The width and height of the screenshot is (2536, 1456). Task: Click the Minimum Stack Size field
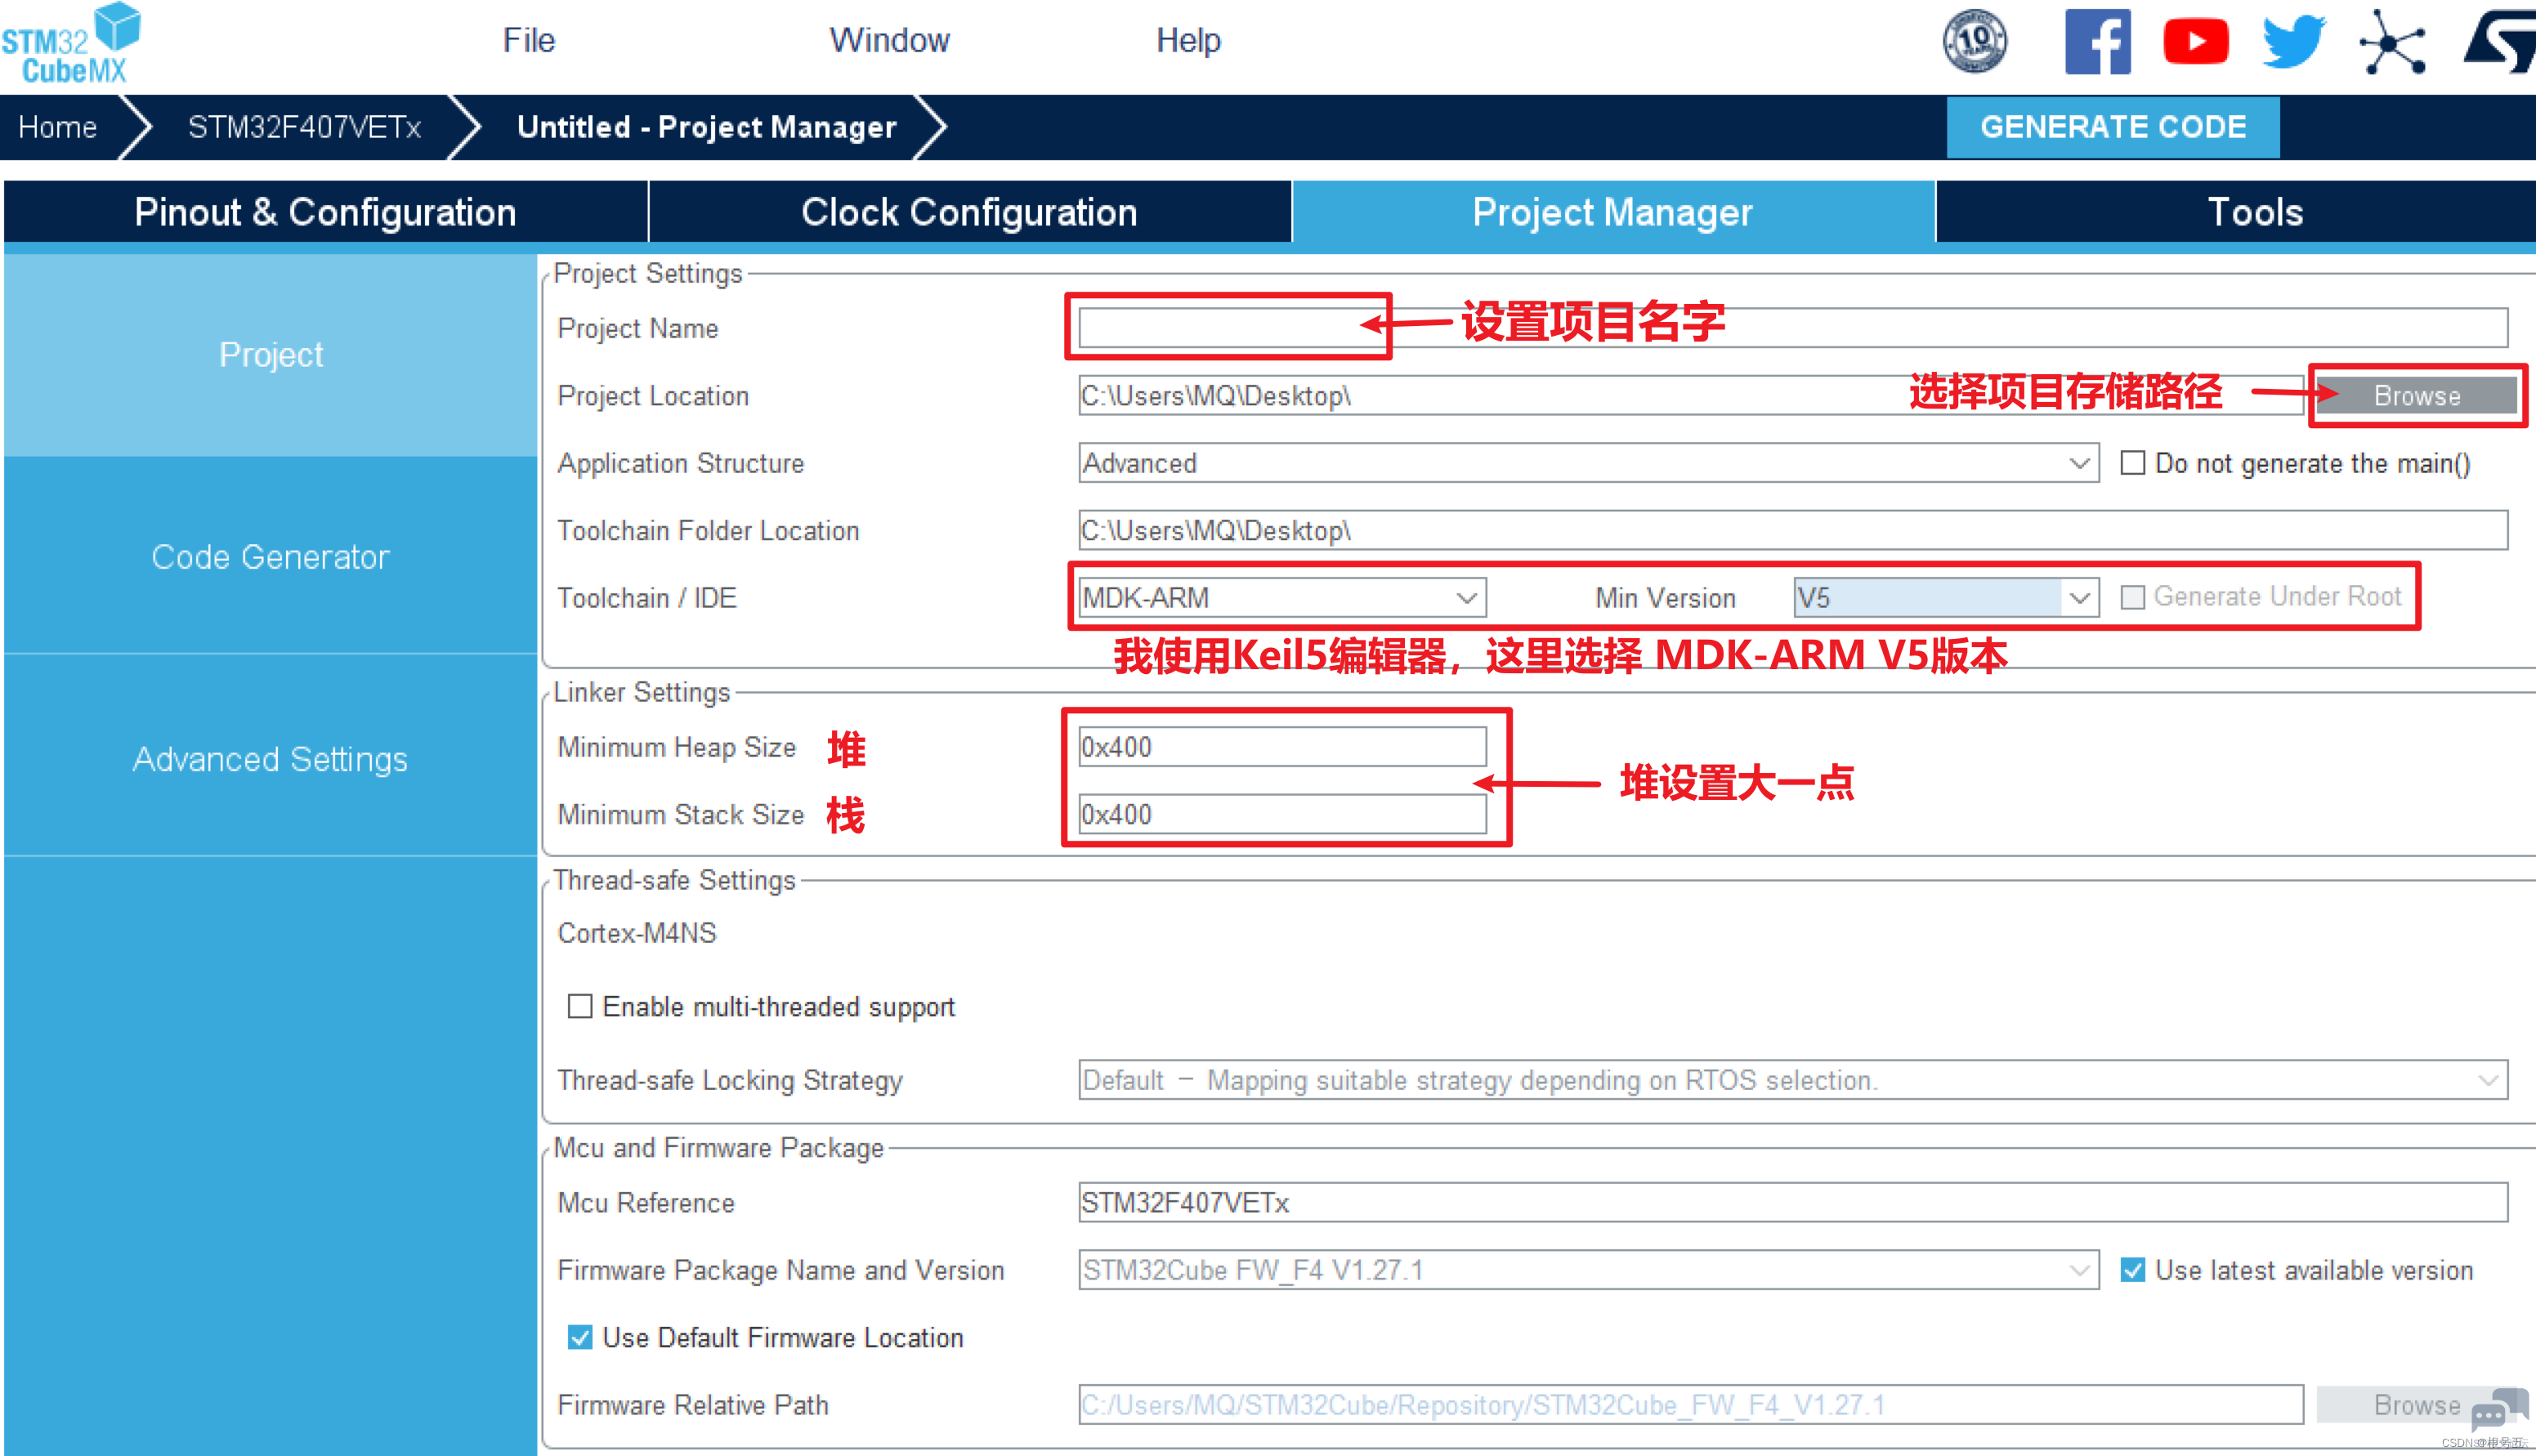[x=1282, y=814]
